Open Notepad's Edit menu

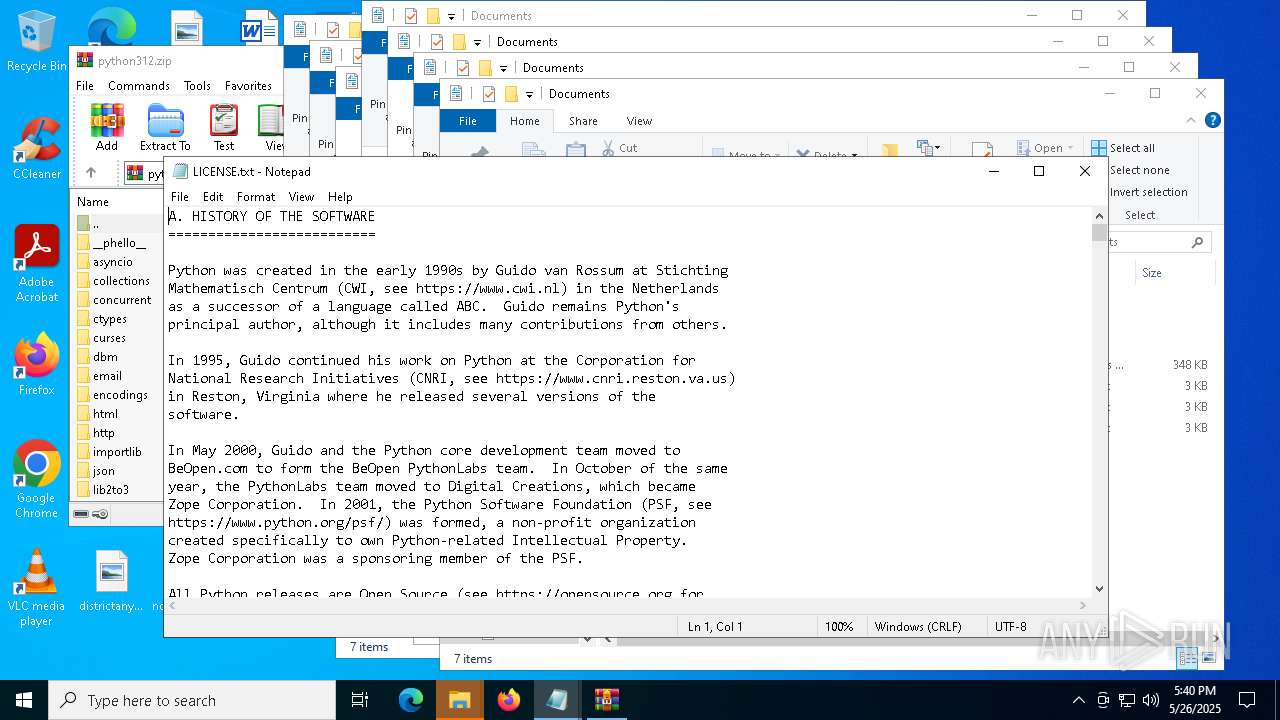tap(213, 197)
